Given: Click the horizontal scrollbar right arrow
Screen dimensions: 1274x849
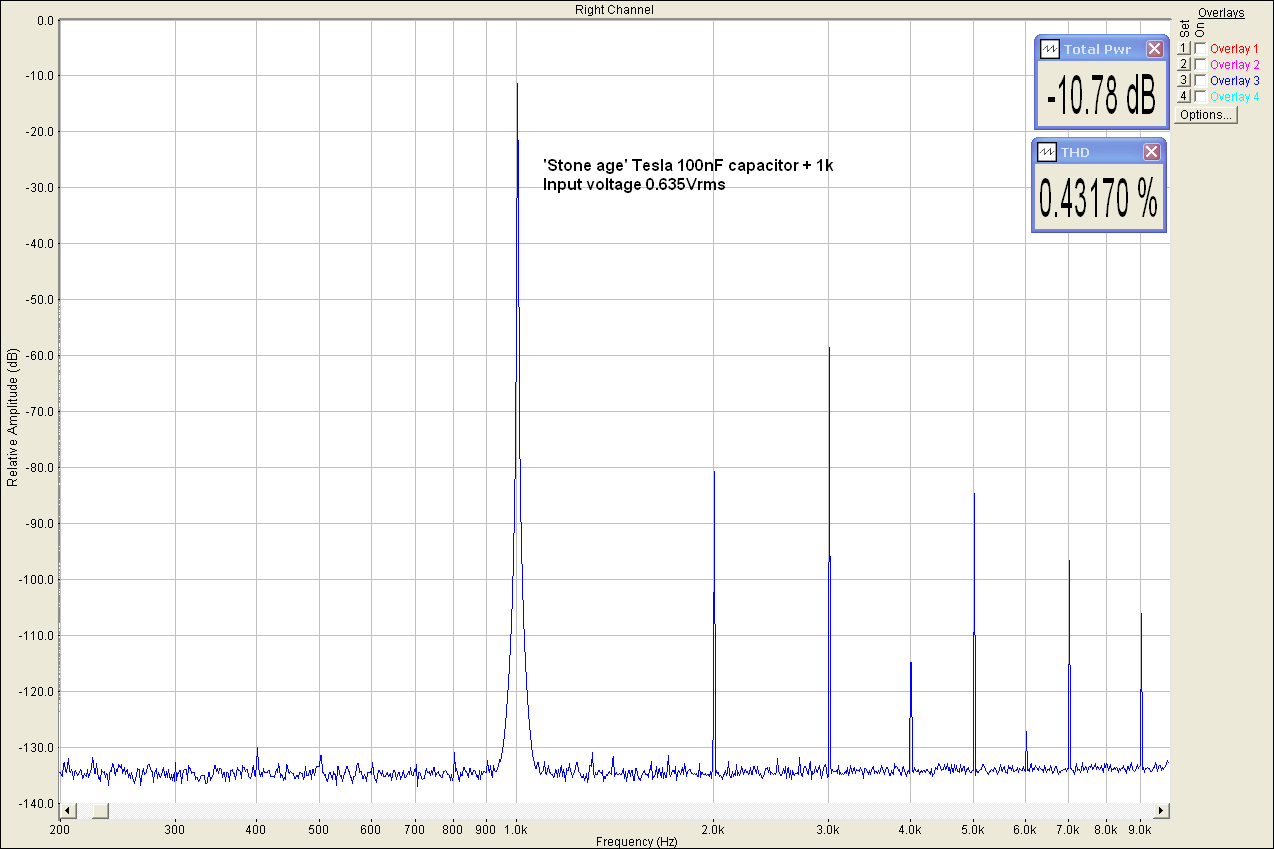Looking at the screenshot, I should pyautogui.click(x=1160, y=810).
